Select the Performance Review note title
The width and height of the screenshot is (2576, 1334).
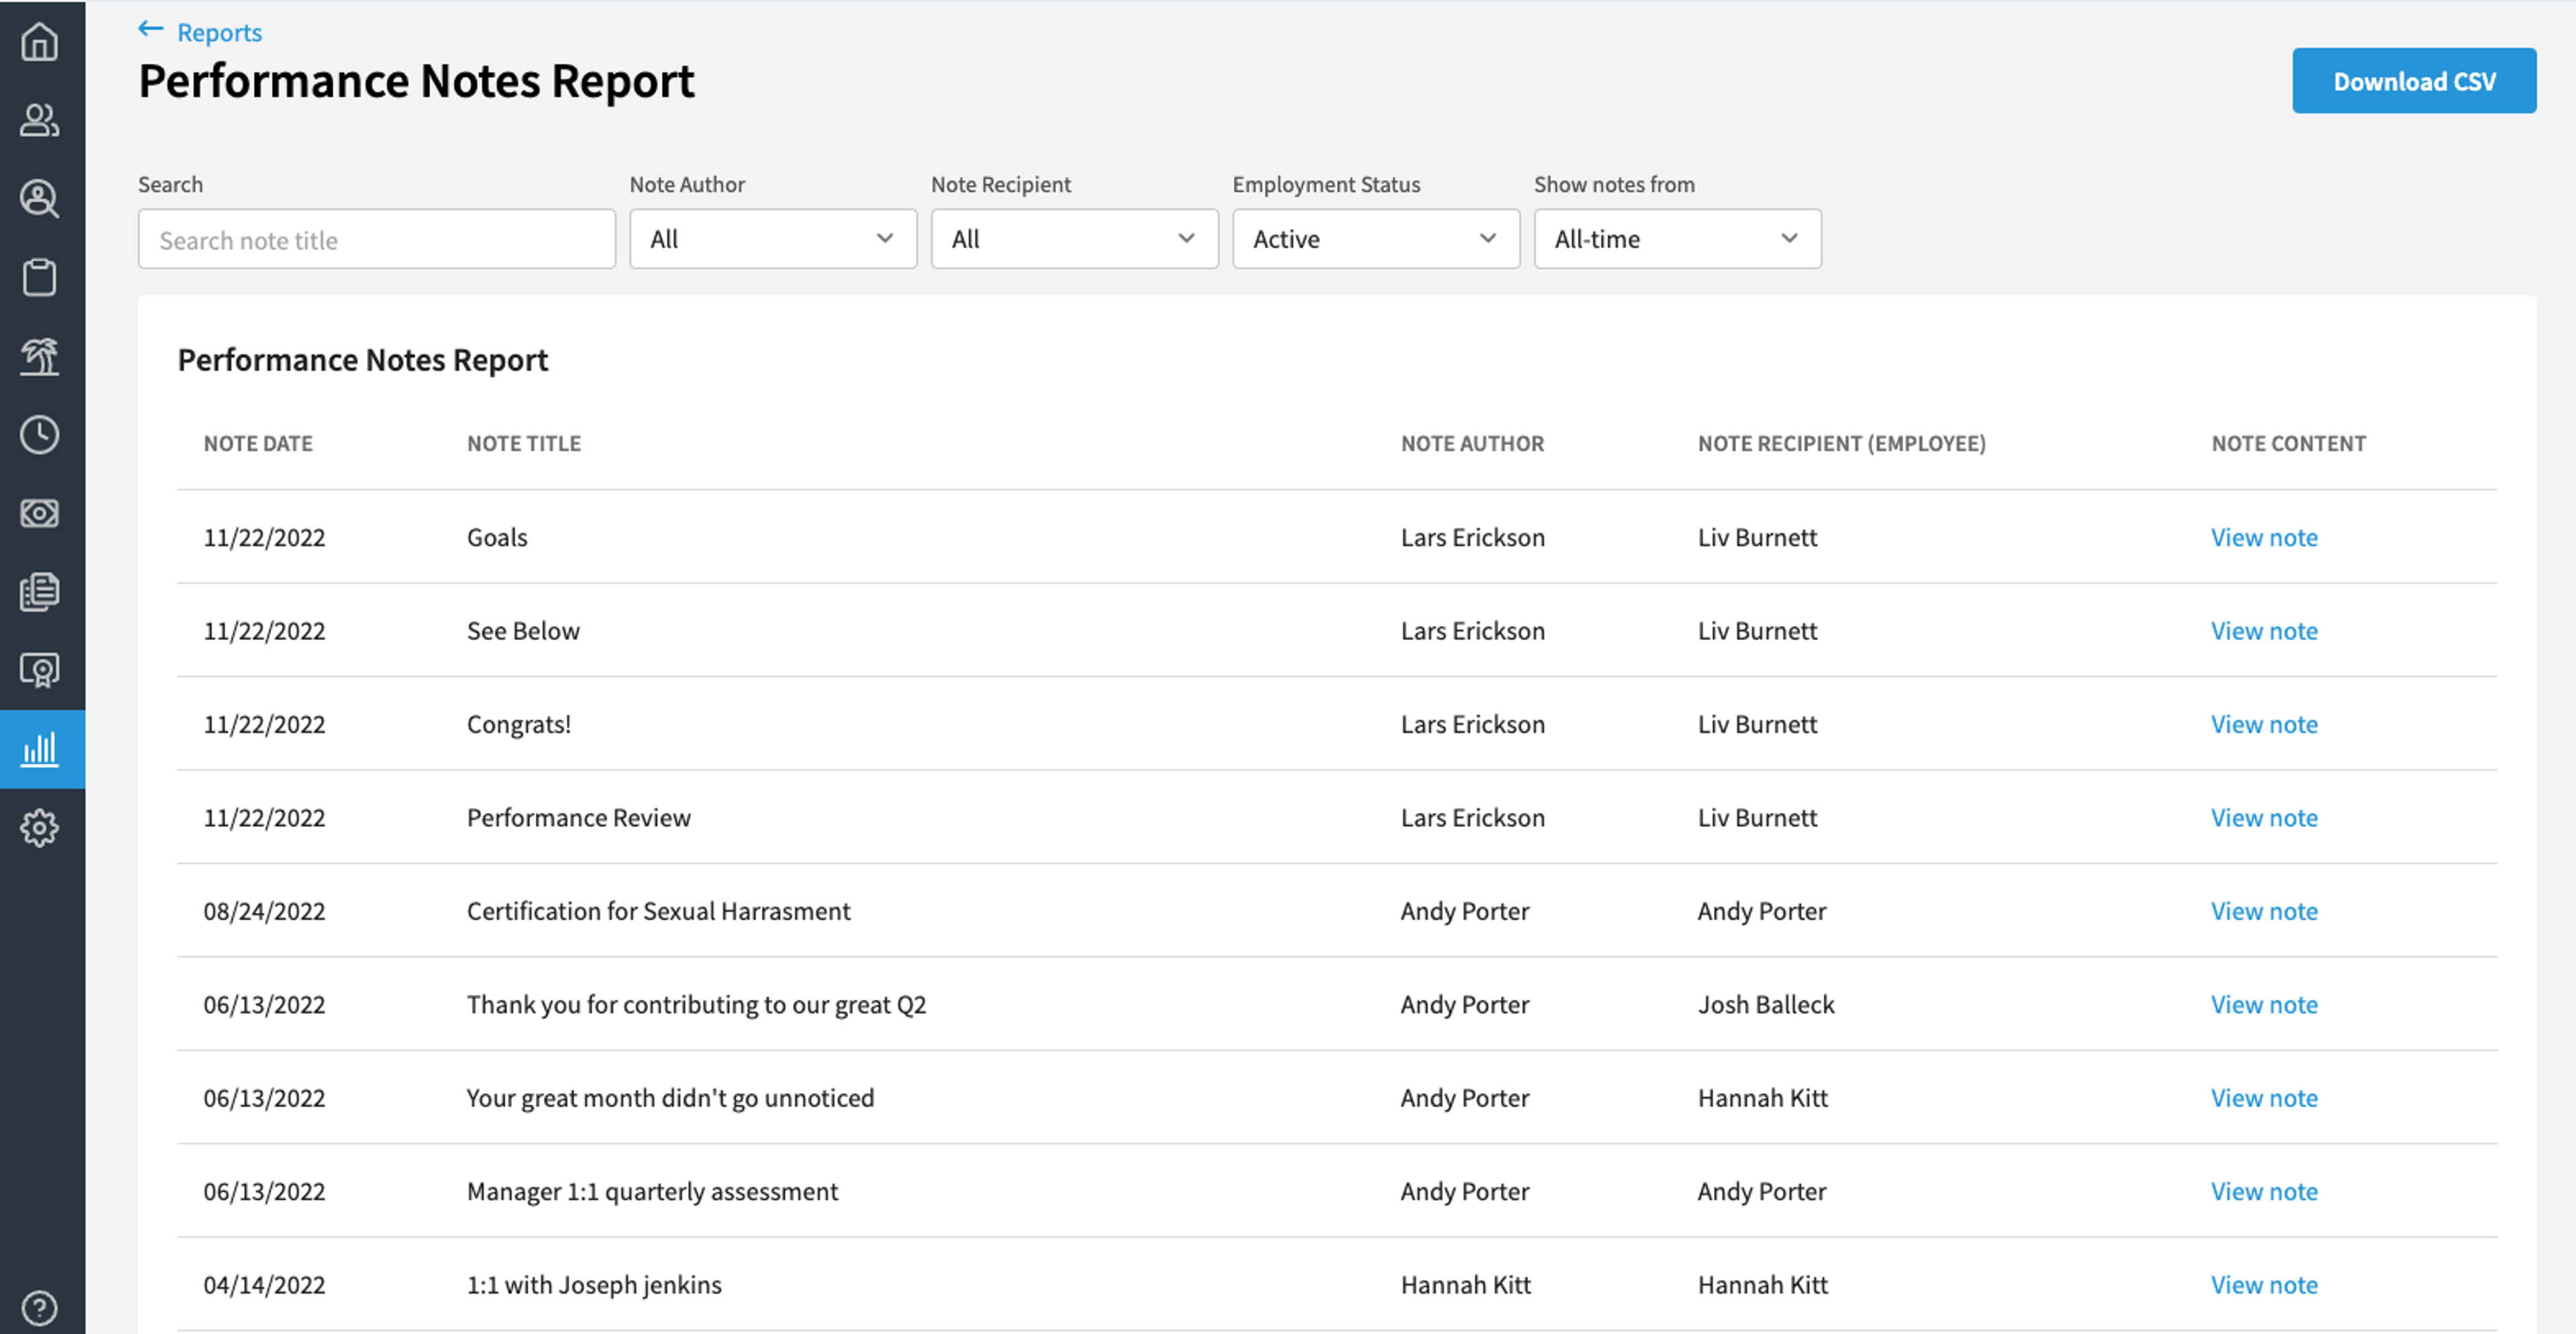(578, 818)
